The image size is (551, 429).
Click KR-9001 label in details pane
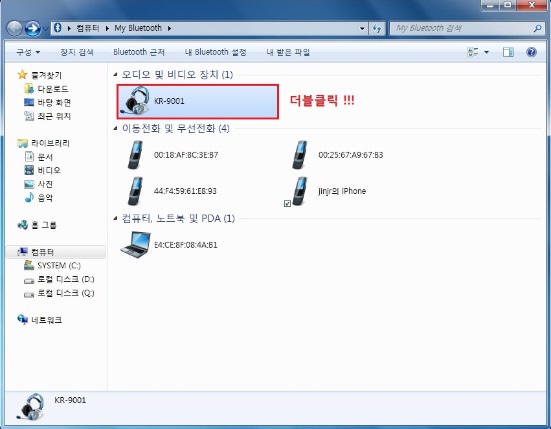click(70, 400)
